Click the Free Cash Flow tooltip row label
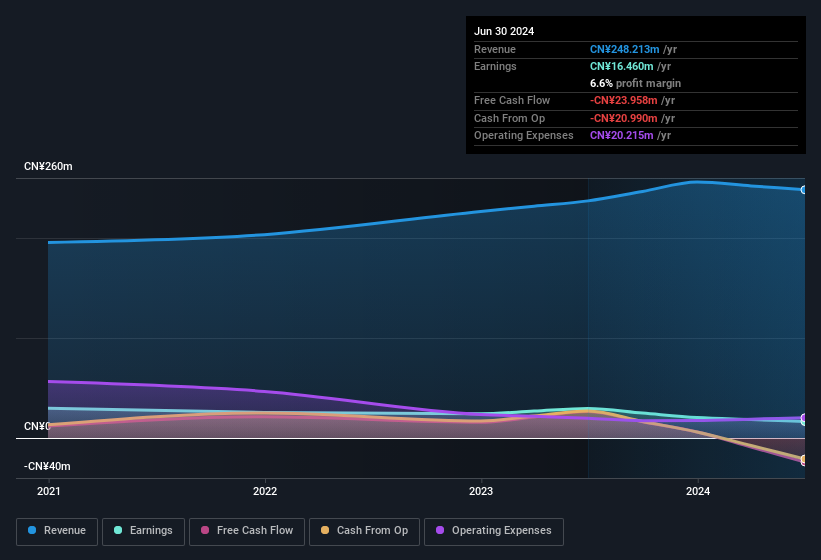The height and width of the screenshot is (560, 821). point(512,100)
